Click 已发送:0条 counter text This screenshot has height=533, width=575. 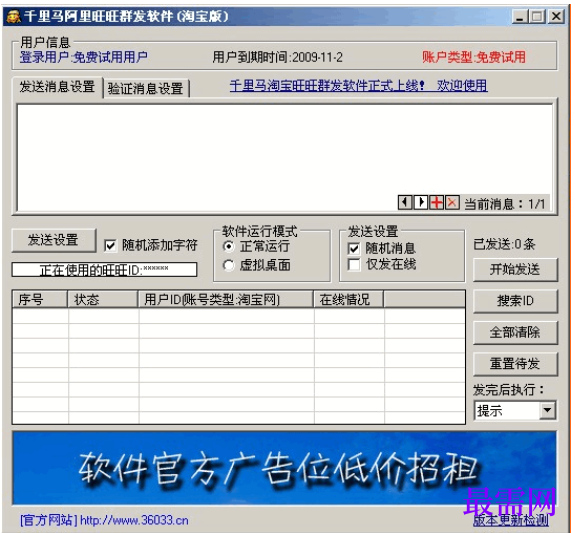tap(504, 244)
